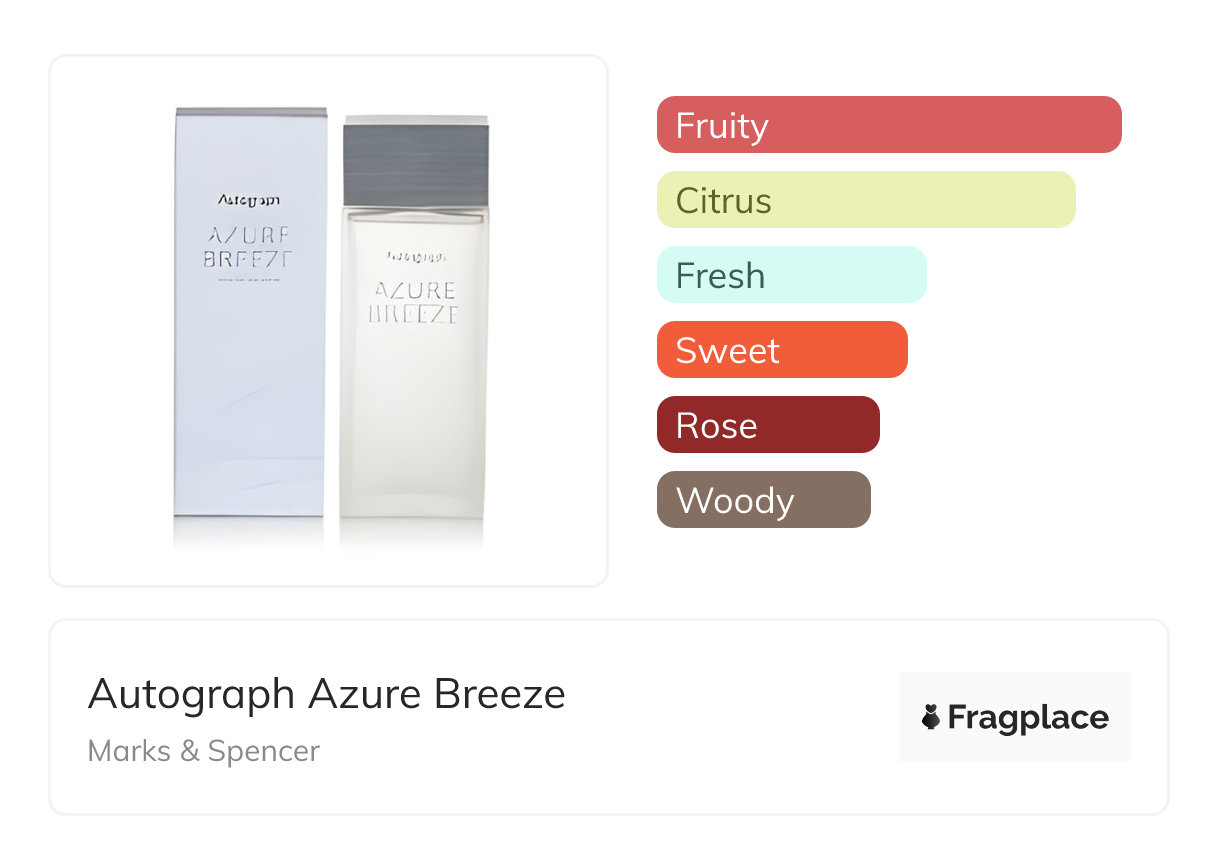1218x864 pixels.
Task: Open the Azure Breeze perfume box image
Action: pyautogui.click(x=250, y=380)
